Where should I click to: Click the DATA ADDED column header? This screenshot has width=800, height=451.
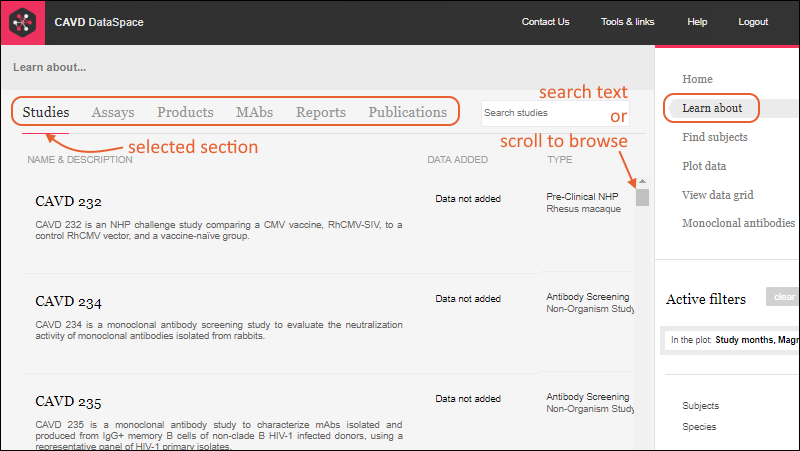pos(457,160)
